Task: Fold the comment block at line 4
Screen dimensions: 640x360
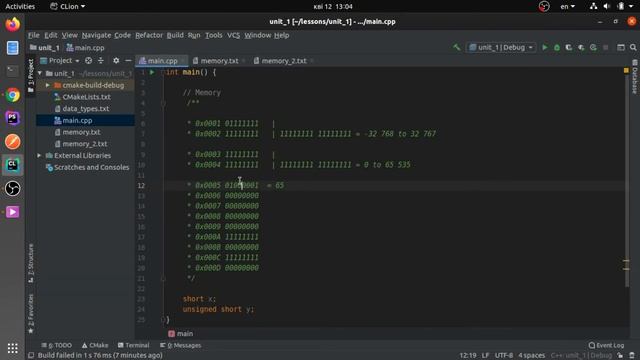Action: pos(163,103)
